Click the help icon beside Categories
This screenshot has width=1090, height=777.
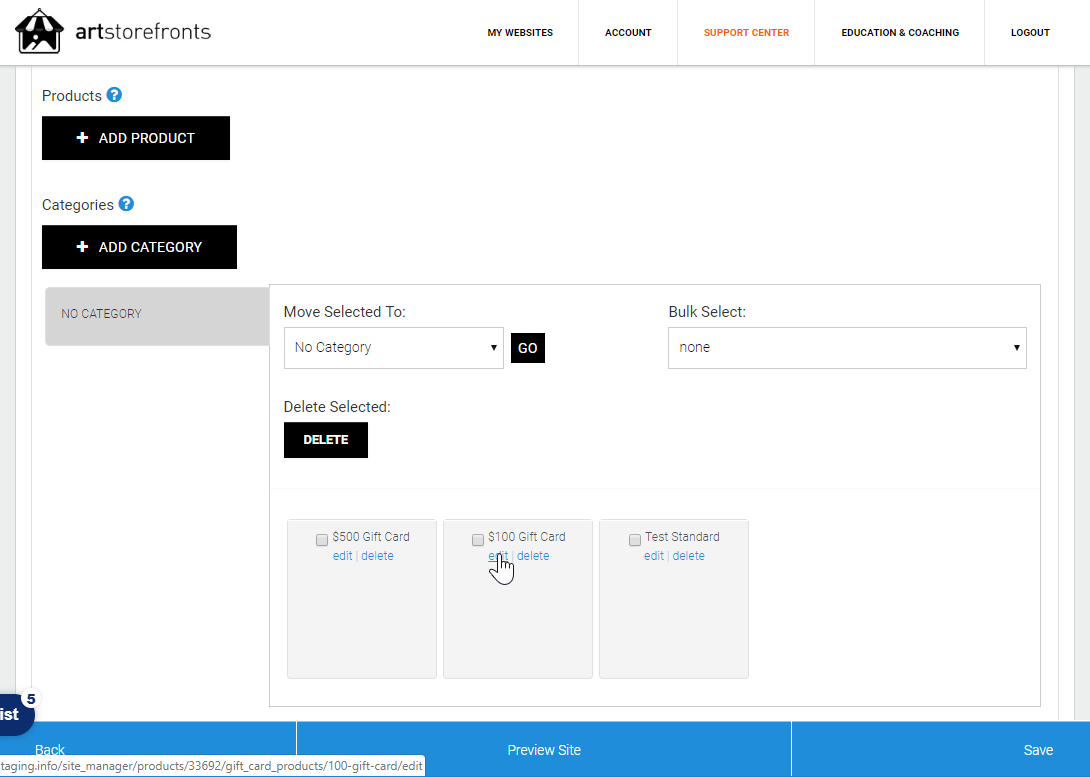(126, 204)
